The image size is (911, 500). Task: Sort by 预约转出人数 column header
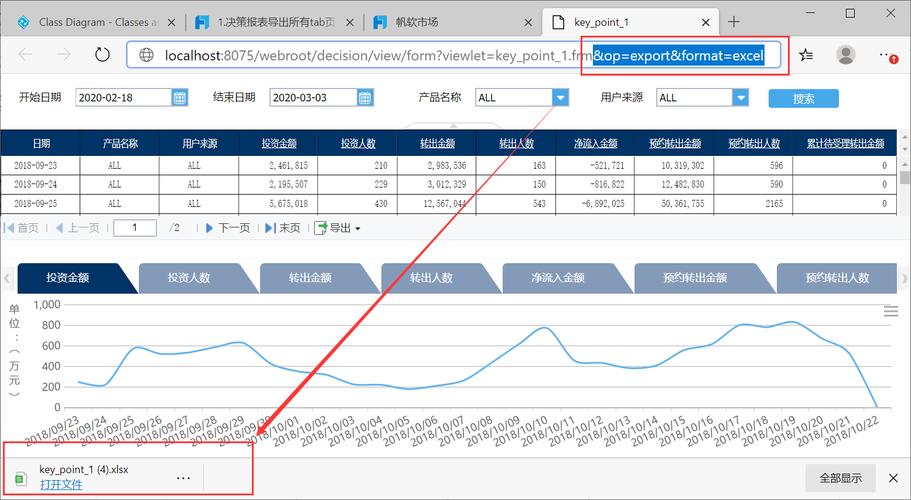click(754, 143)
